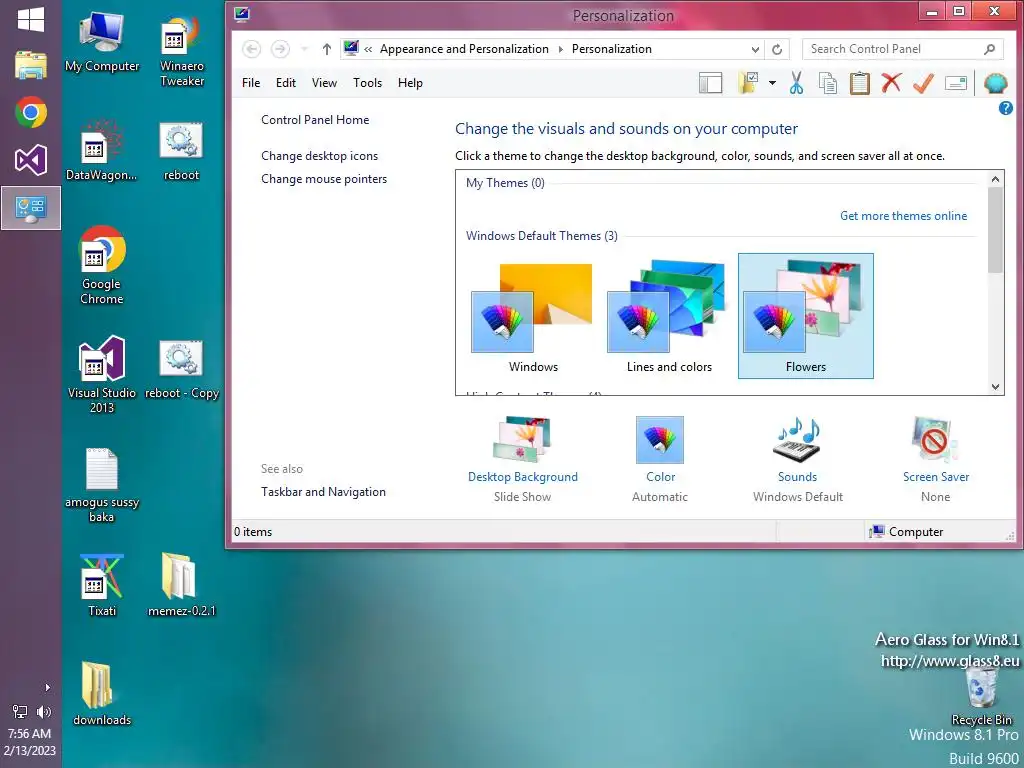Expand the chevron after Appearance and Personalization
Image resolution: width=1024 pixels, height=768 pixels.
coord(560,49)
